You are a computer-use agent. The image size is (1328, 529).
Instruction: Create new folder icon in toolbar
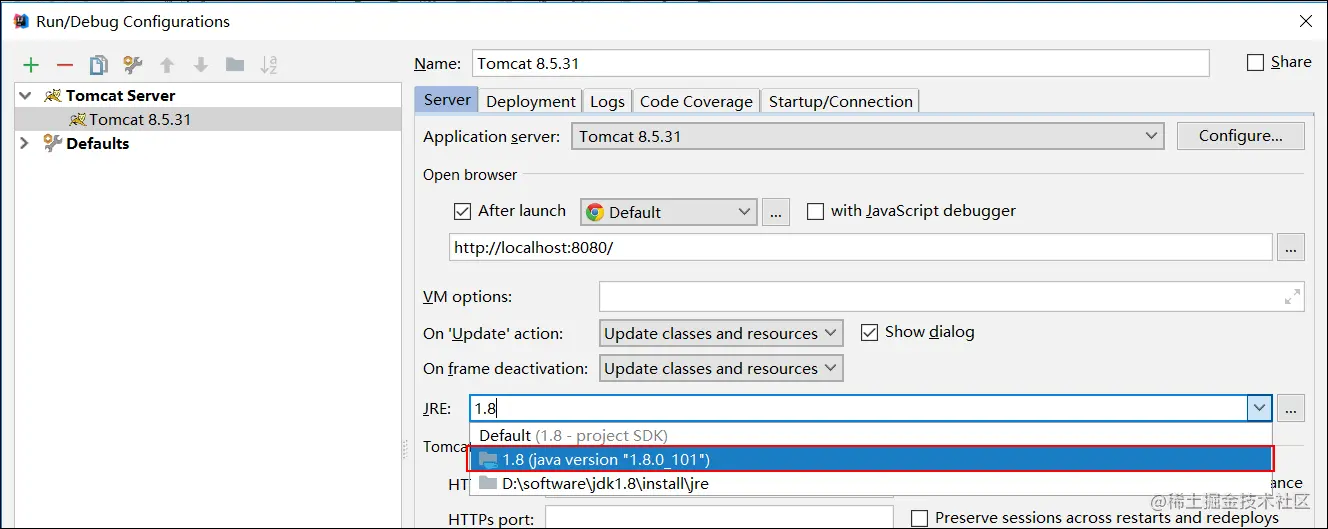click(235, 65)
